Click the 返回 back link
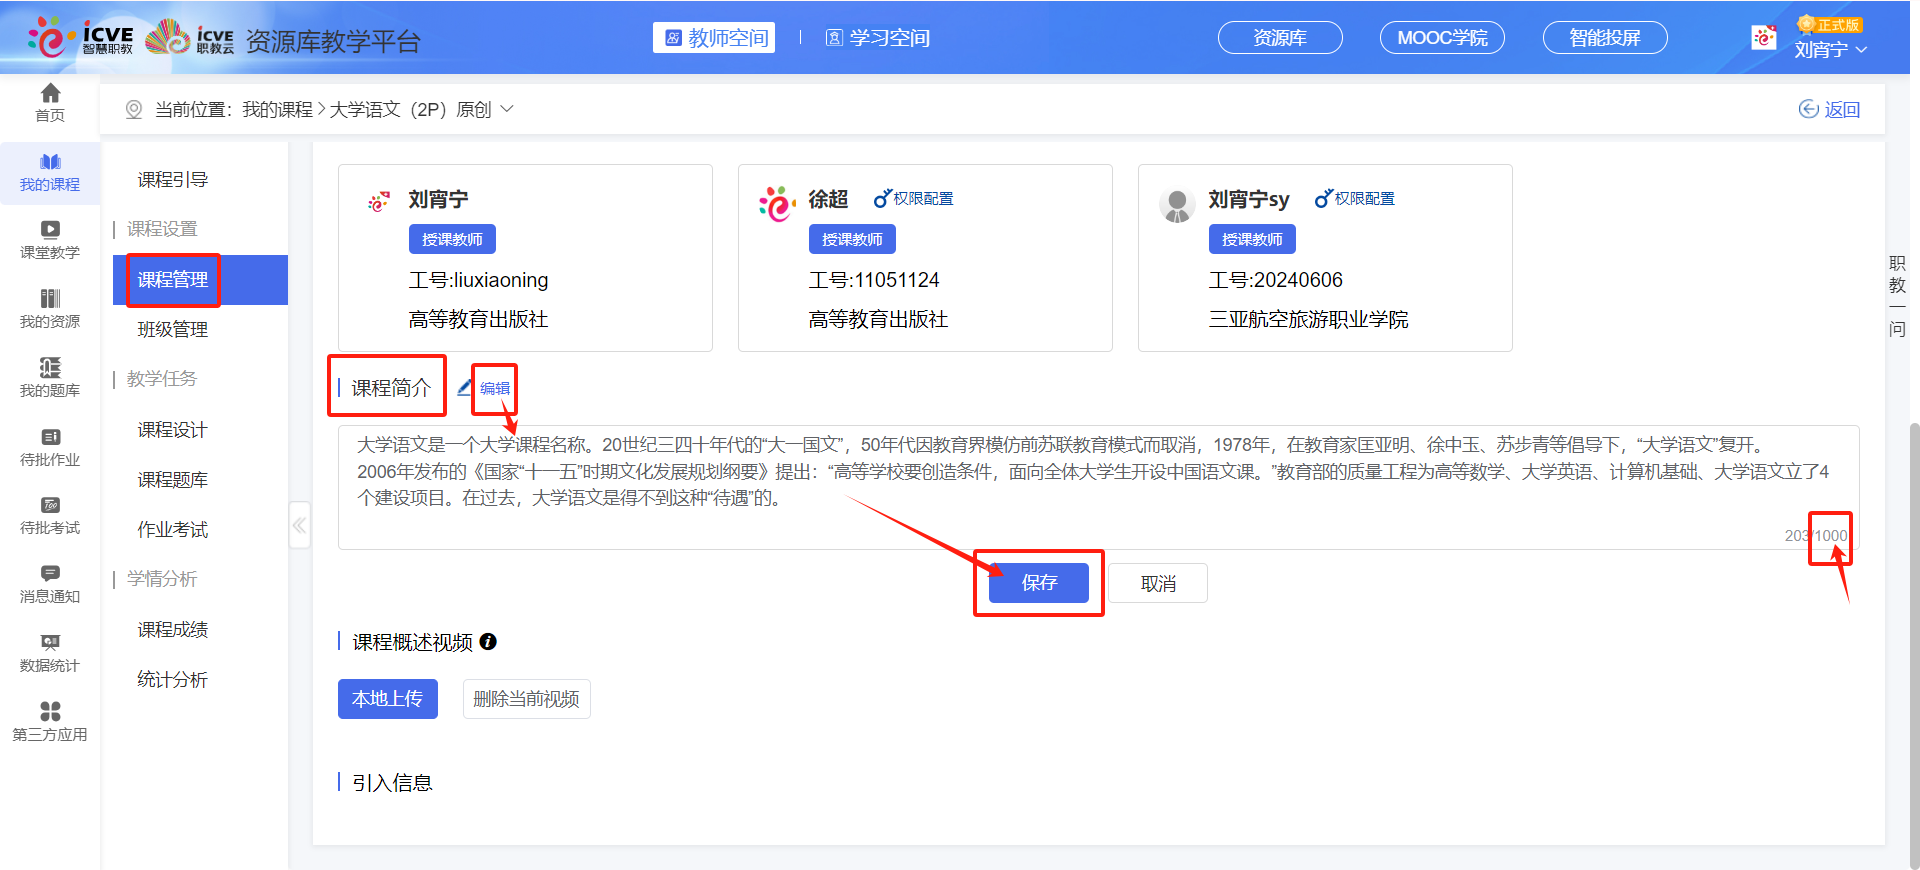Screen dimensions: 1920x870 [x=1830, y=110]
